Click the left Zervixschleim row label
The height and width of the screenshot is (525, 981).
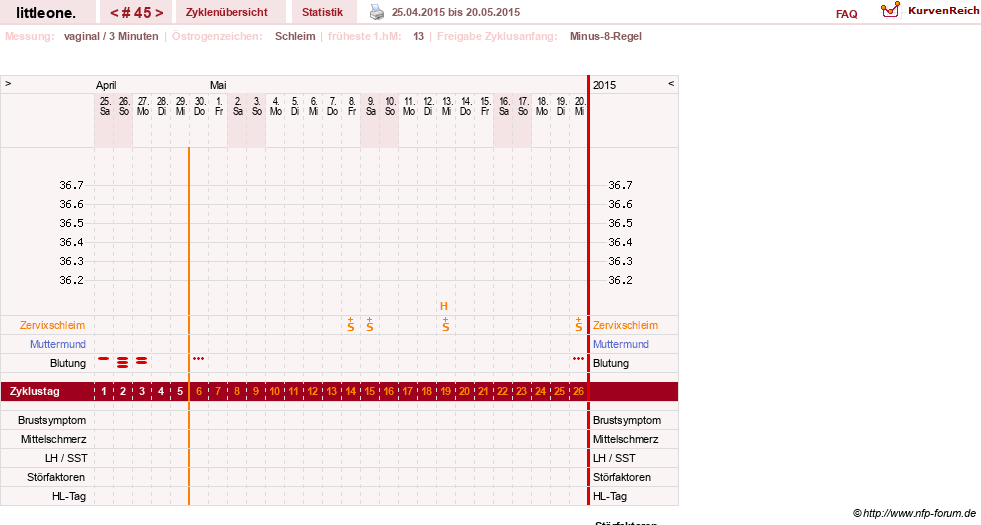pyautogui.click(x=53, y=325)
